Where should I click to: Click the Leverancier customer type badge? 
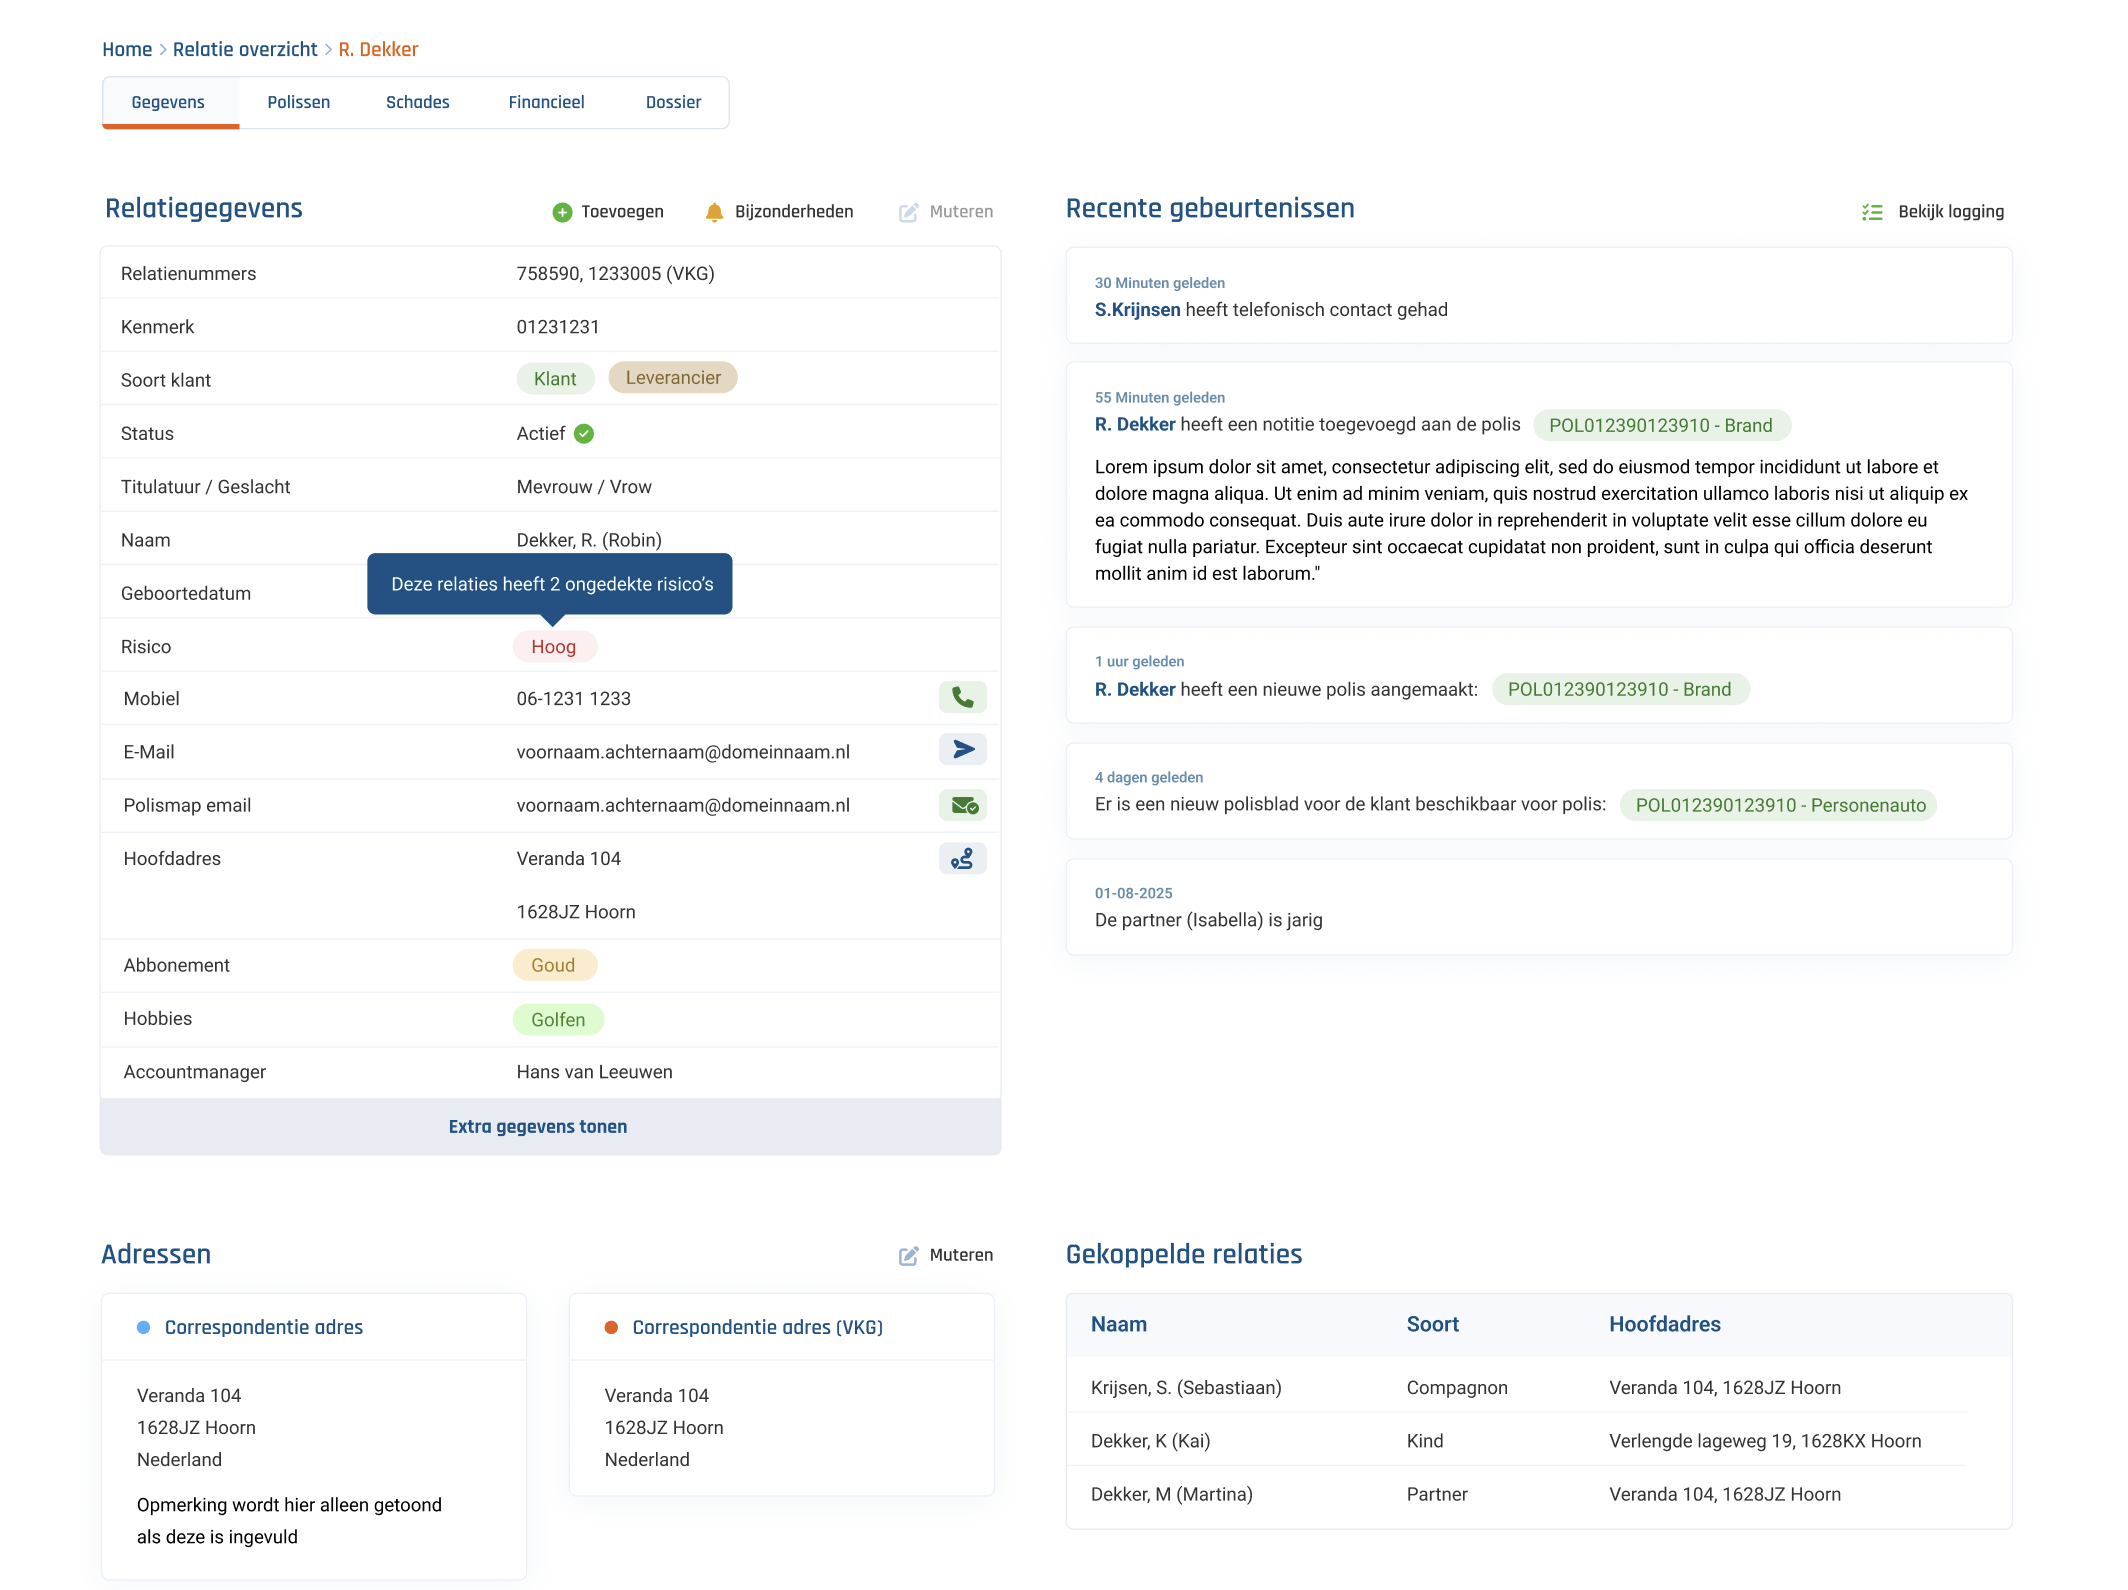[x=672, y=378]
